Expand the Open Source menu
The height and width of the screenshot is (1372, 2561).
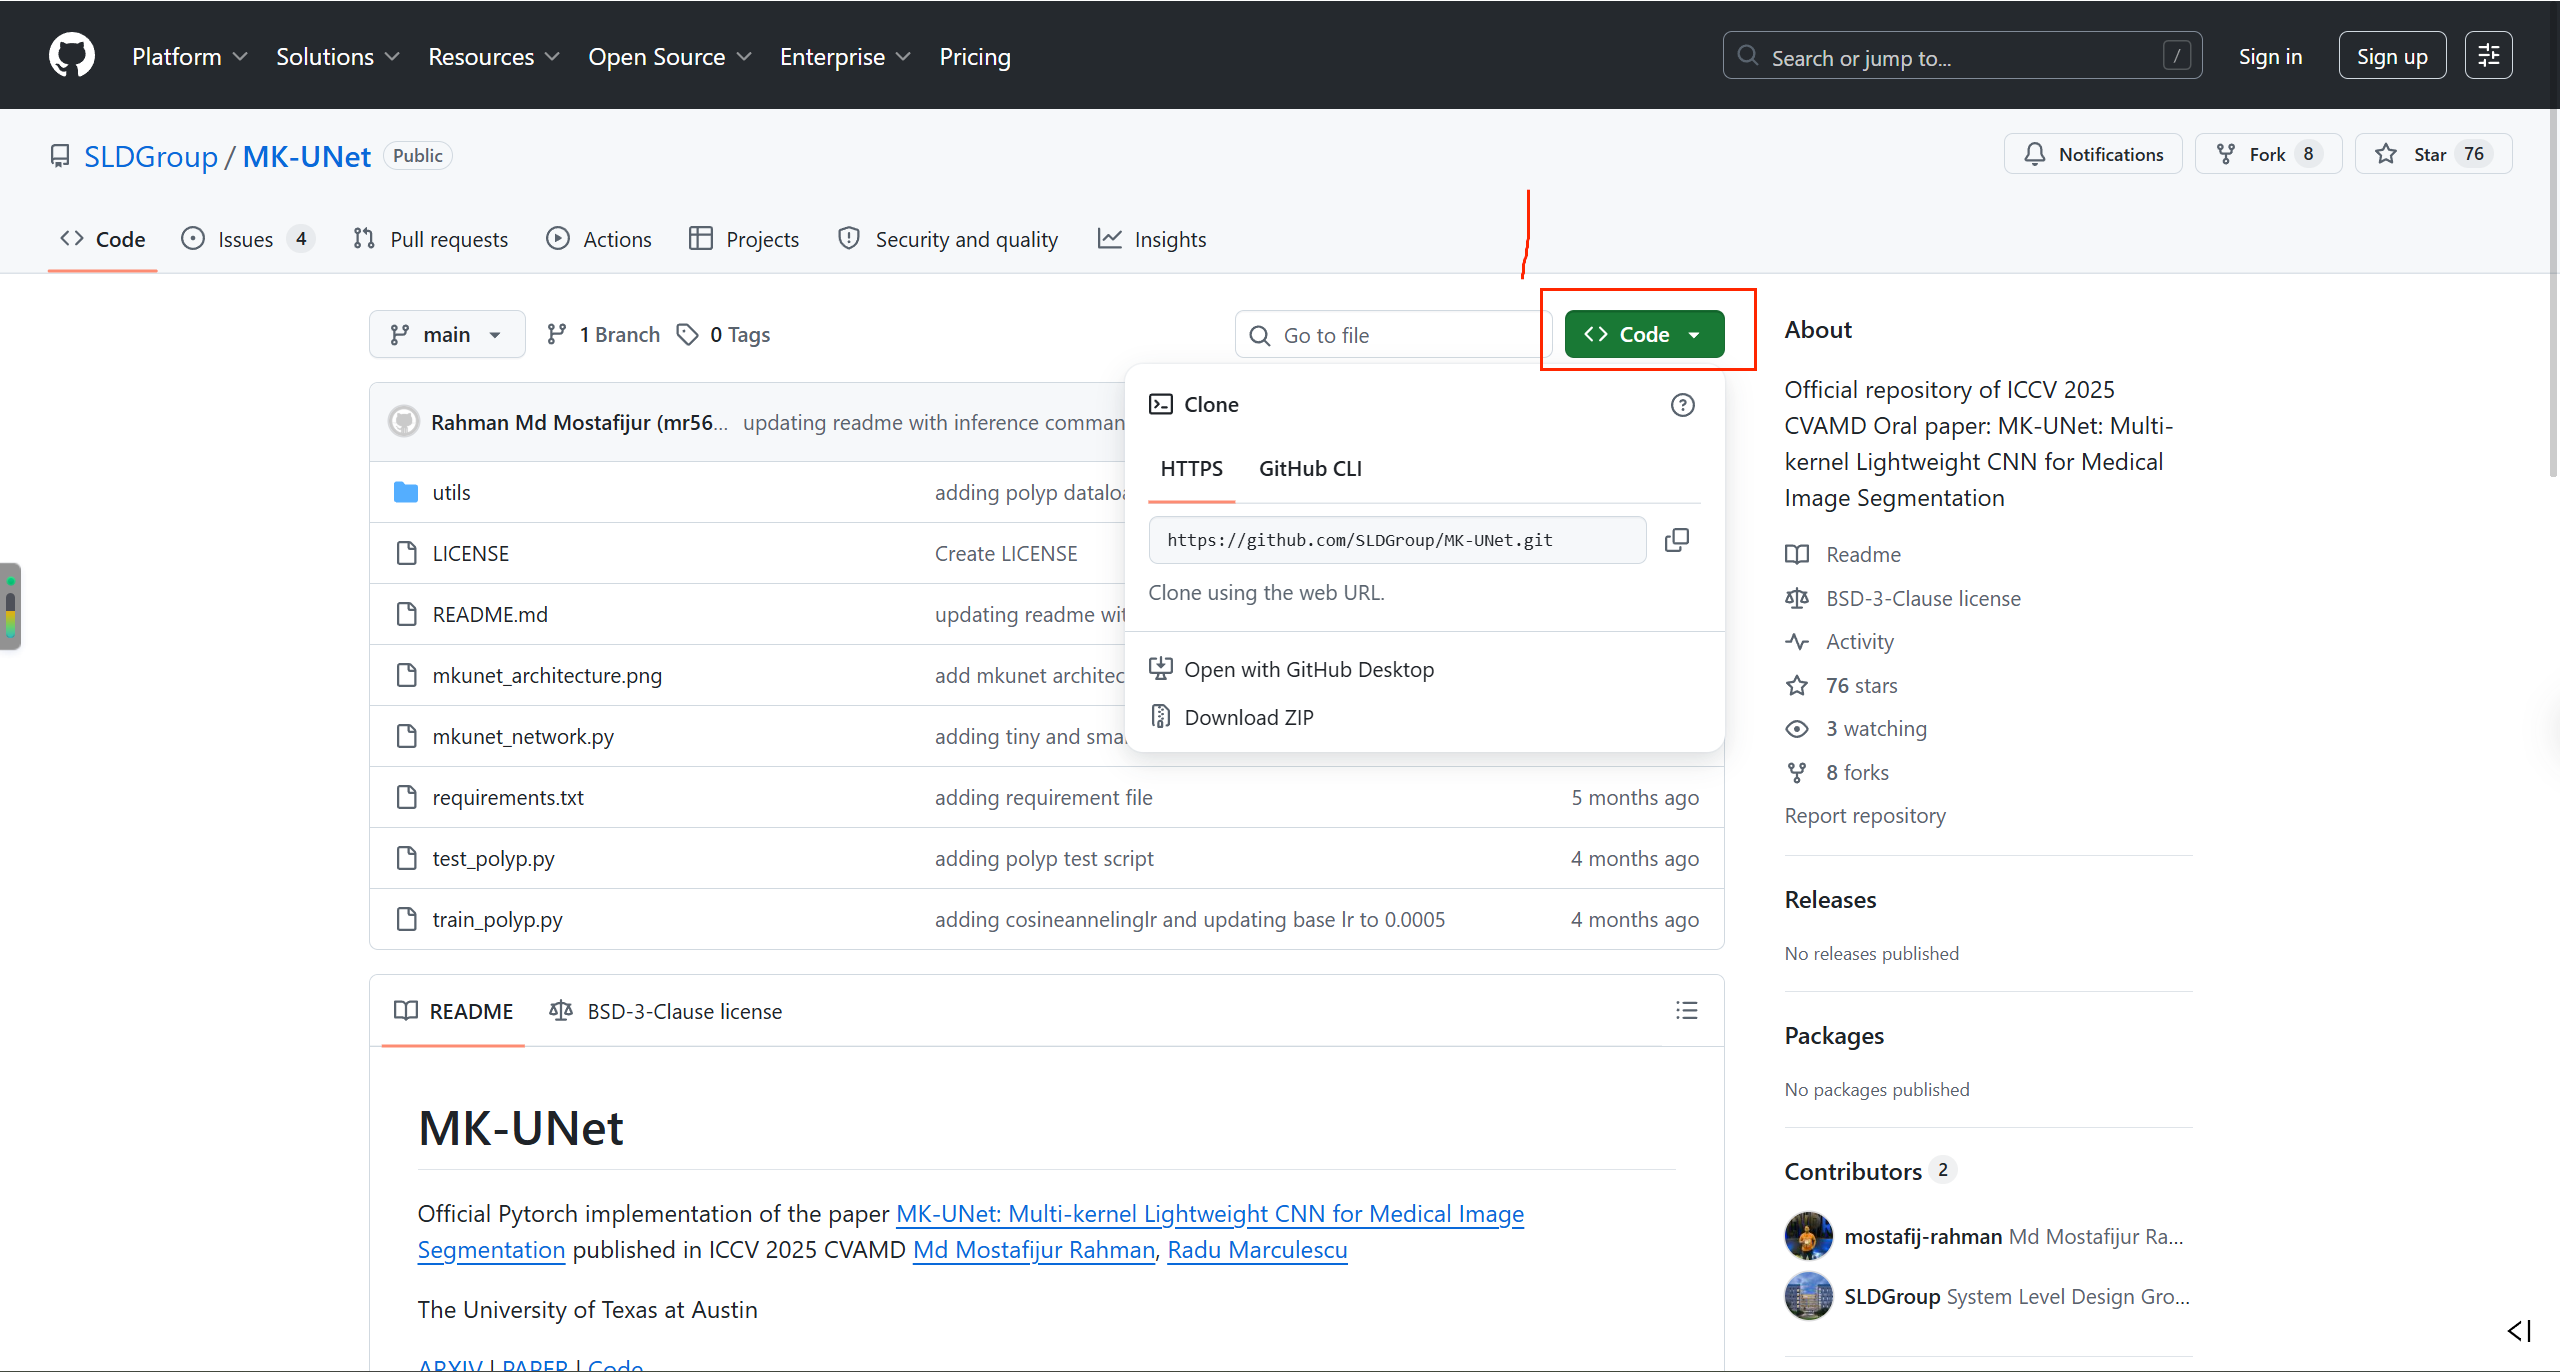670,57
